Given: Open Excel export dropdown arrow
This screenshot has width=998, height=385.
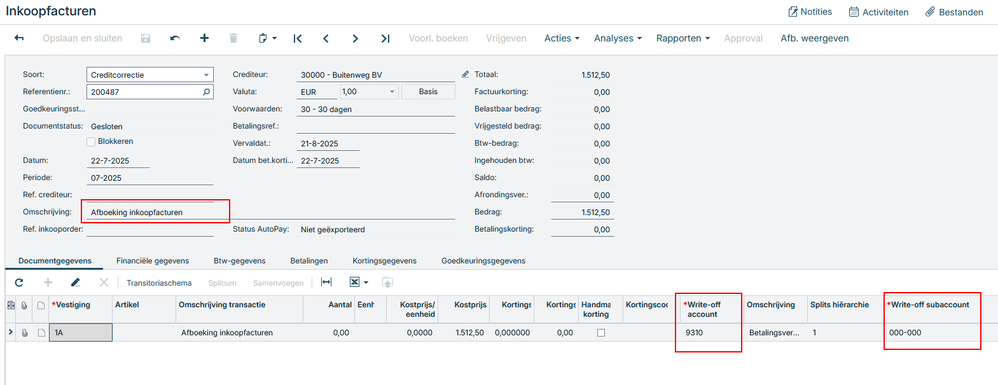Looking at the screenshot, I should (367, 282).
